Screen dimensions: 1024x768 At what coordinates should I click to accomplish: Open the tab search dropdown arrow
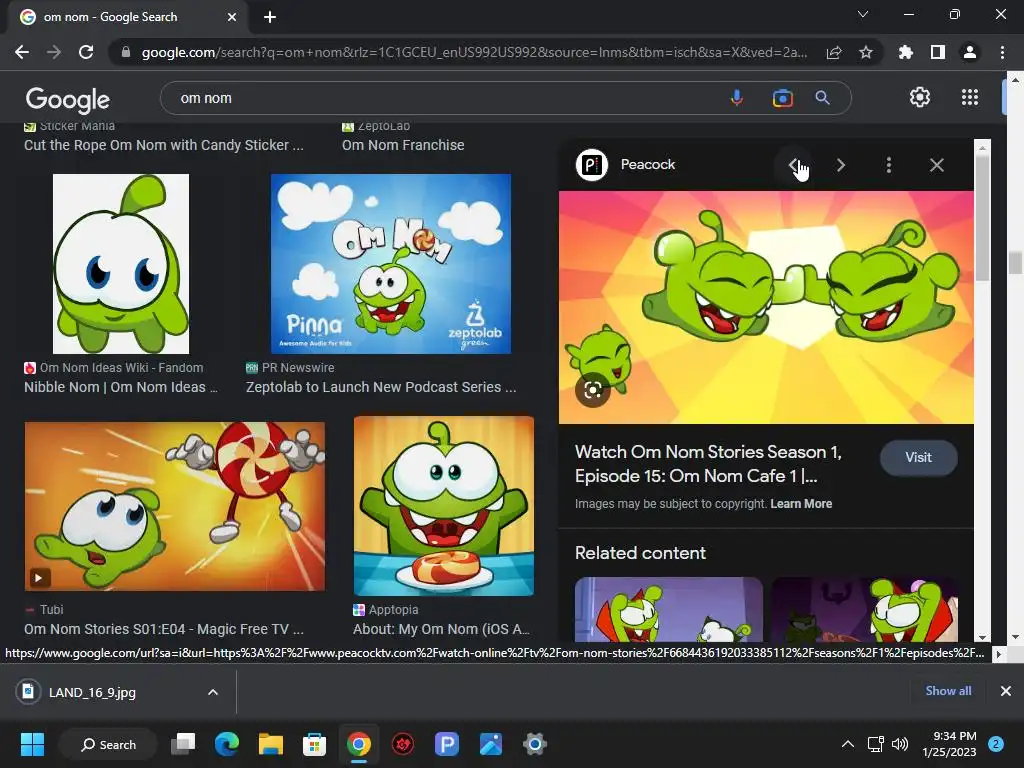click(863, 14)
